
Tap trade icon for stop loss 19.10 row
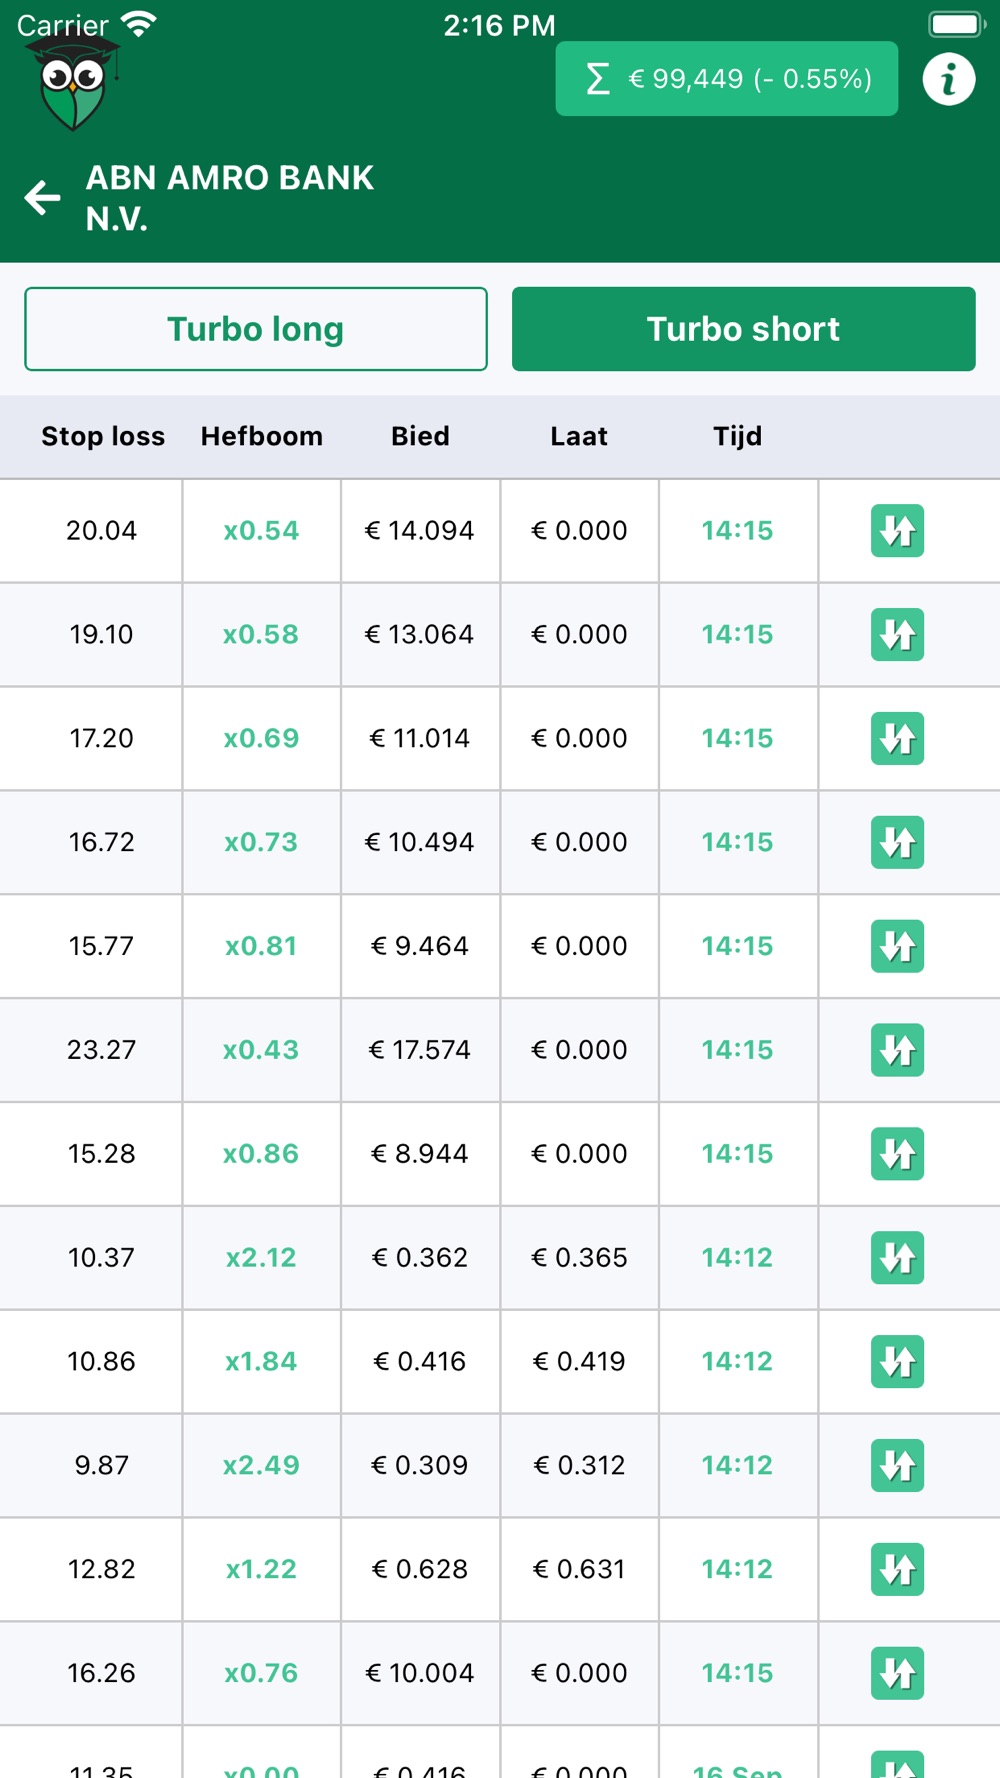pos(897,635)
